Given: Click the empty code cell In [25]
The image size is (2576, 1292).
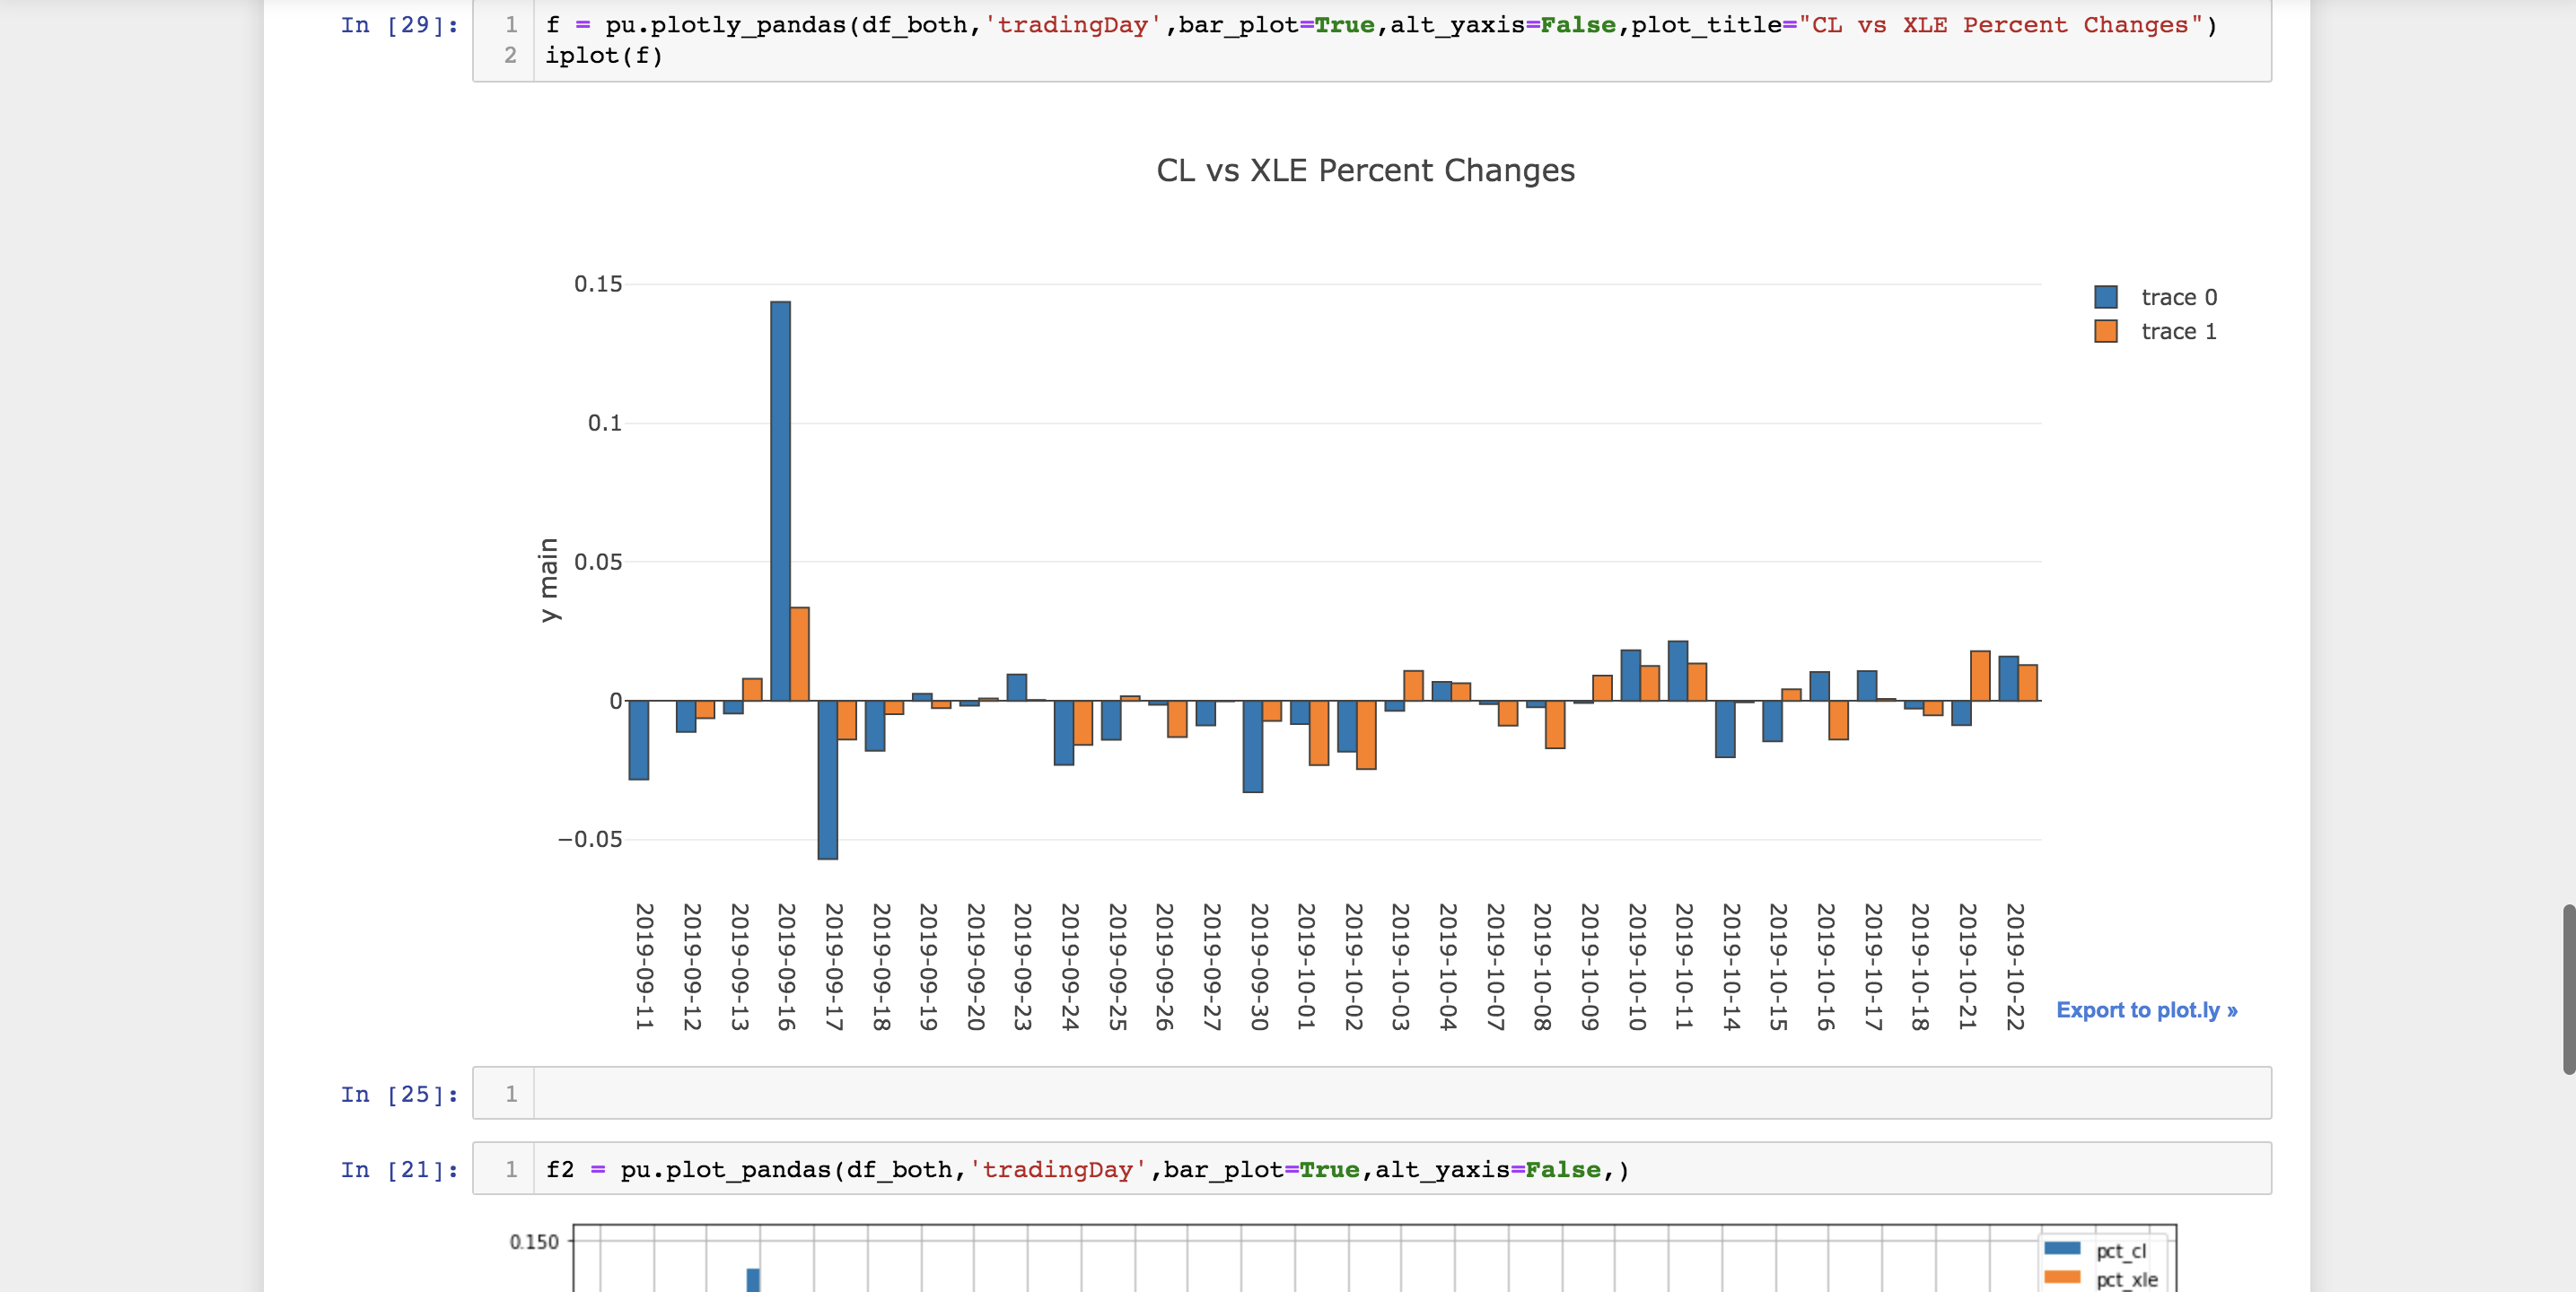Looking at the screenshot, I should [x=1400, y=1093].
